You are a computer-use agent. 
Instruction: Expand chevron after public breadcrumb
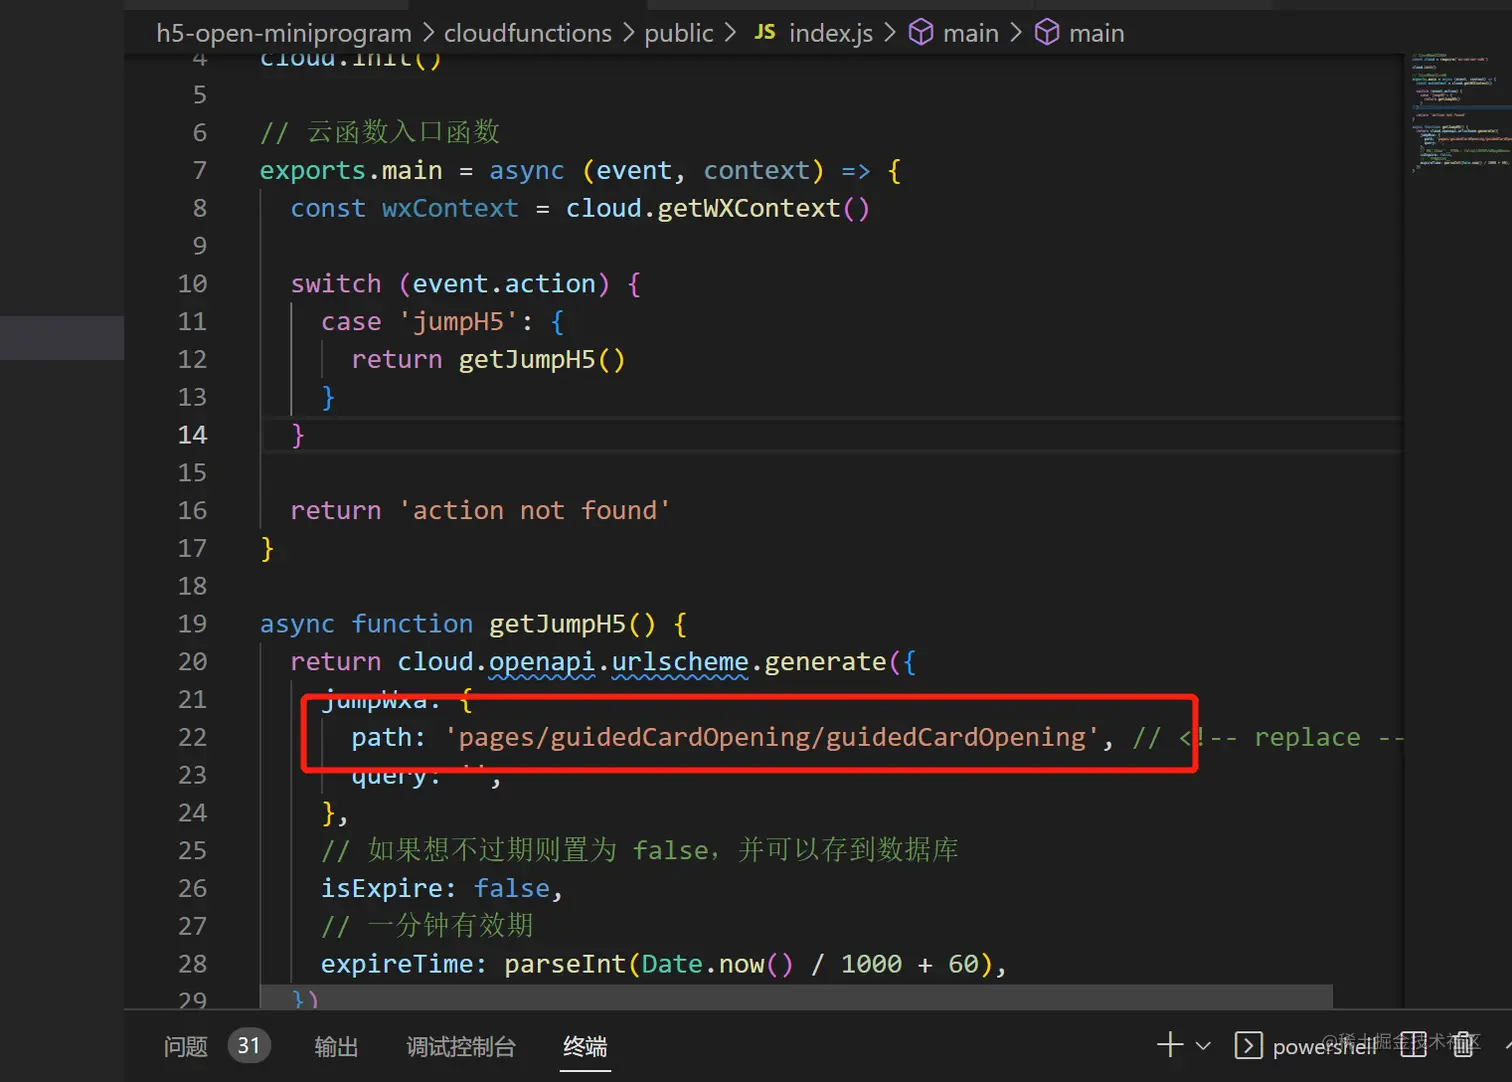[730, 33]
